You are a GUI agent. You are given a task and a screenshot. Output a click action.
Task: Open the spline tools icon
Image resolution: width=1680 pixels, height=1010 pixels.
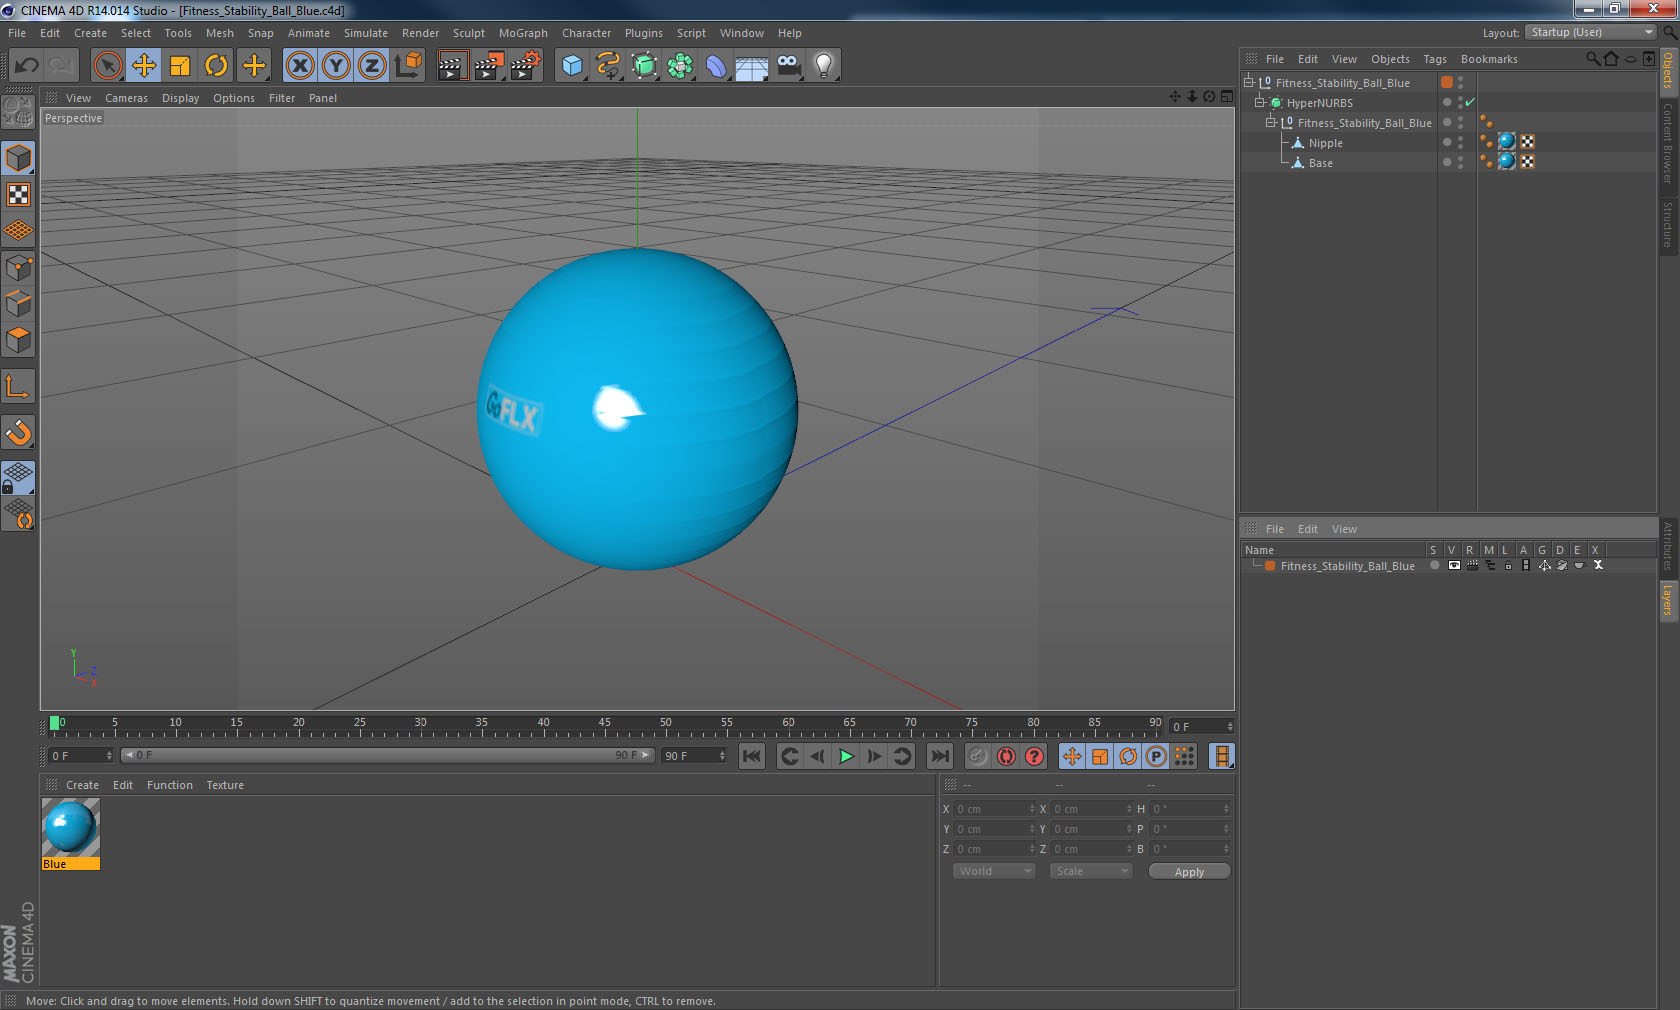[x=608, y=66]
